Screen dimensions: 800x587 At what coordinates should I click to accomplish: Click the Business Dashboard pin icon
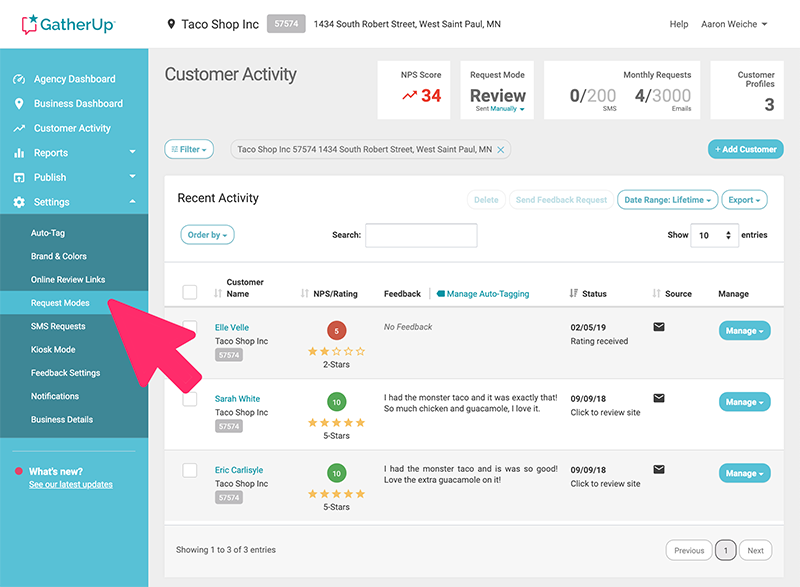[x=19, y=104]
